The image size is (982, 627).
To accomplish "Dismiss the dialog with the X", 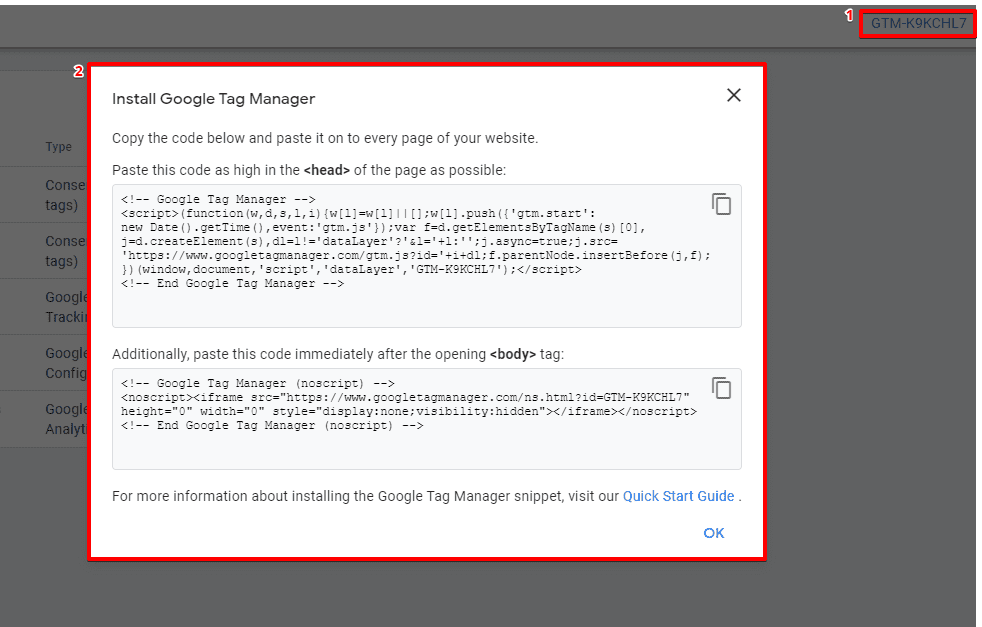I will click(x=734, y=95).
